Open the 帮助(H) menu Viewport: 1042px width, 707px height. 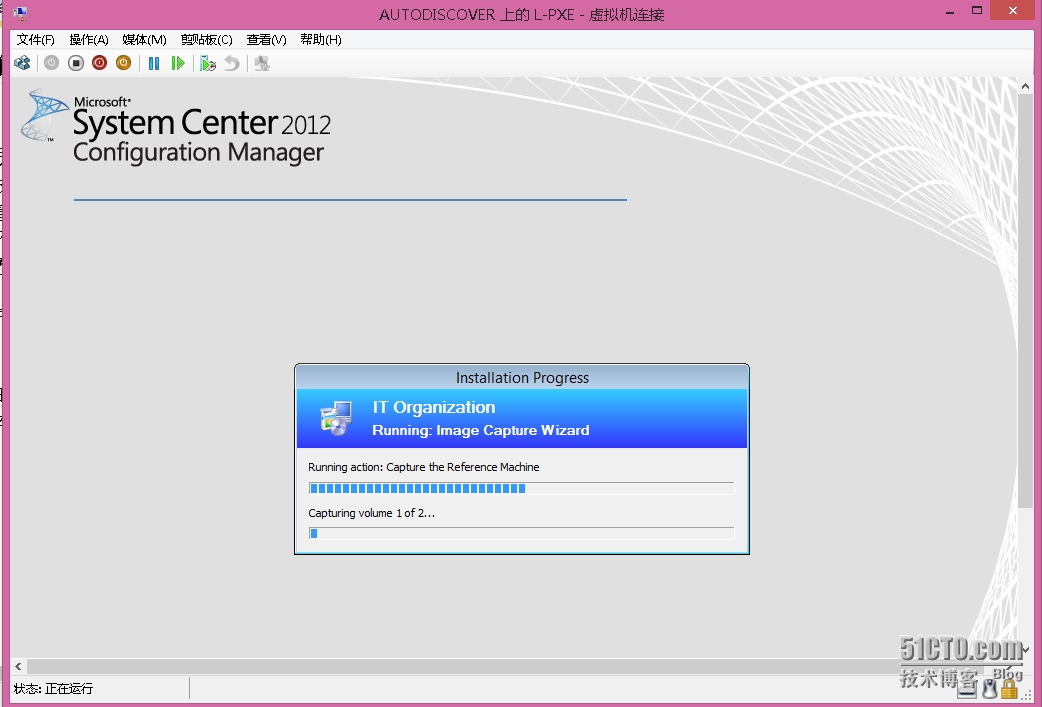click(x=321, y=40)
